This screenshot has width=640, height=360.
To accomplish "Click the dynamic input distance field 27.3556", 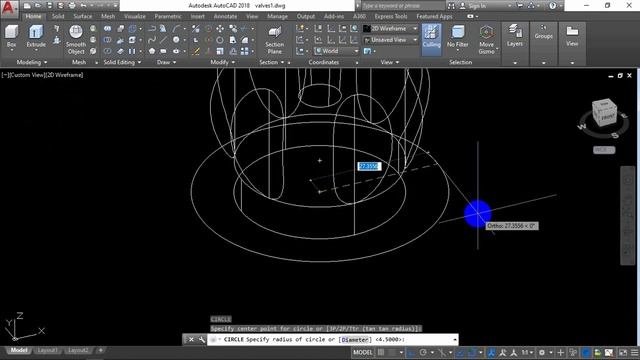I will [x=369, y=166].
